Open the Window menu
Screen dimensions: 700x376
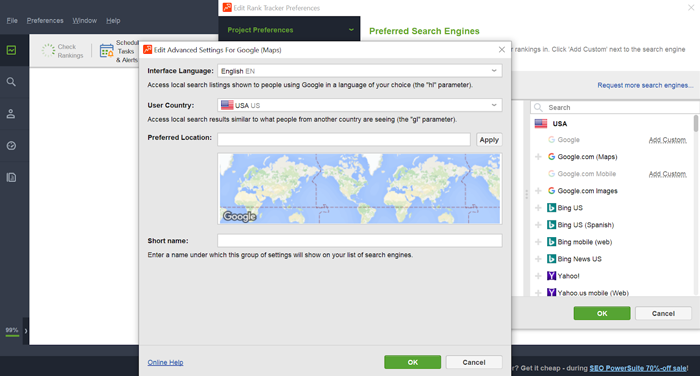coord(84,21)
